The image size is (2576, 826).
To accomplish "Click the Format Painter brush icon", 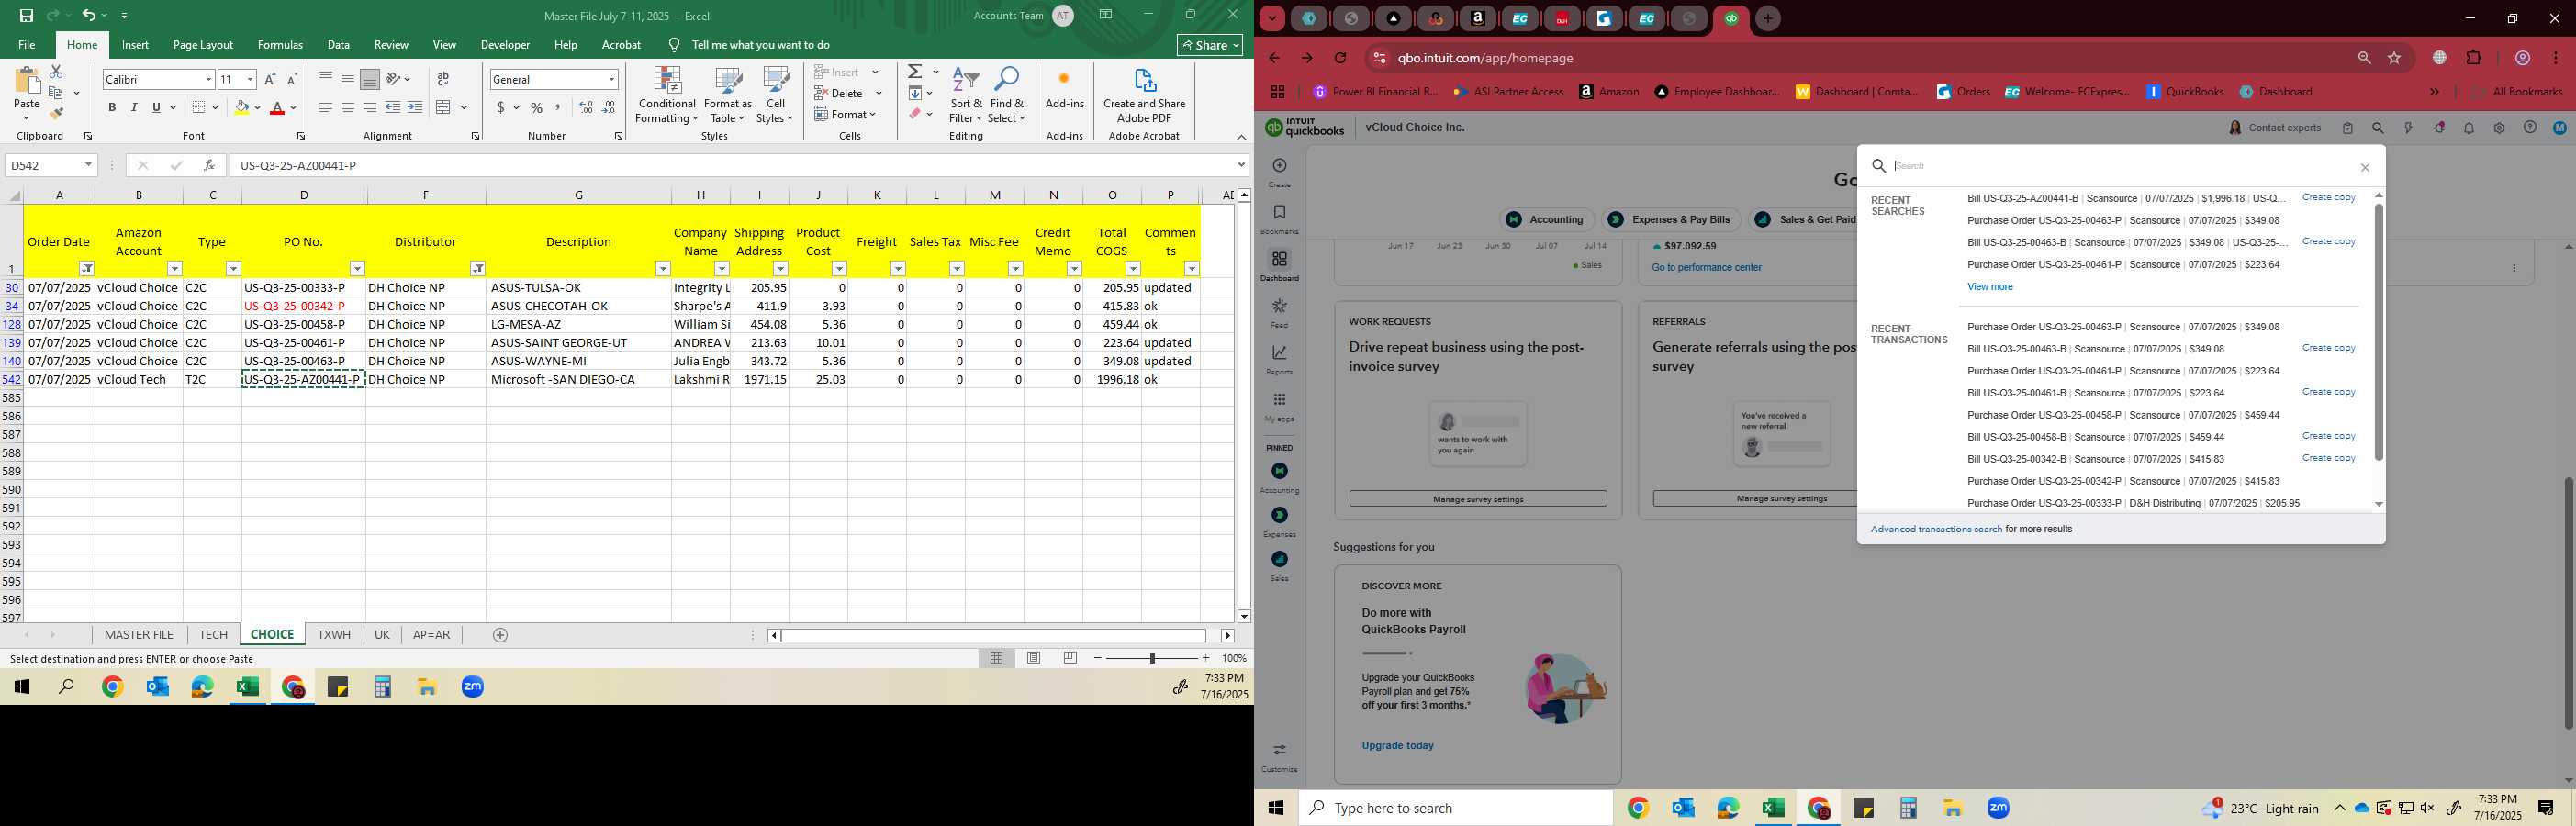I will coord(56,114).
